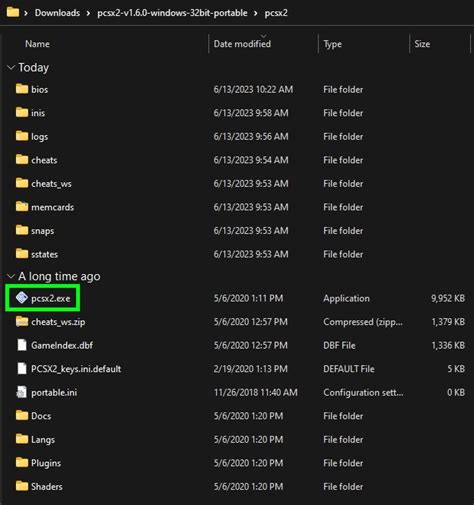This screenshot has width=474, height=505.
Task: Click the 'memcards' folder name
Action: pos(52,207)
